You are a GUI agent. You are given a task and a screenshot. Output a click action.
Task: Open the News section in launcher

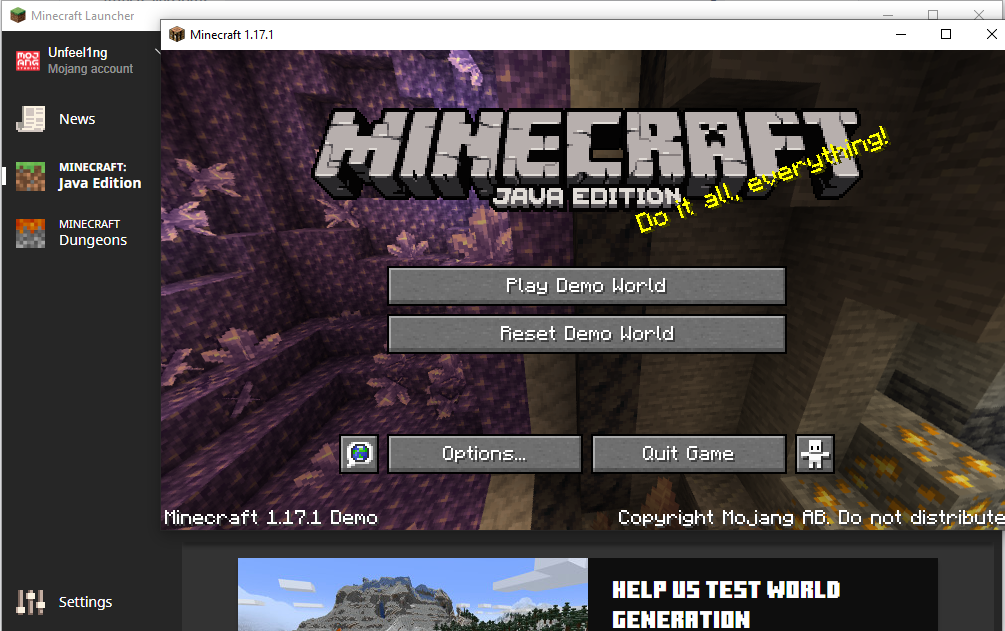click(x=77, y=119)
